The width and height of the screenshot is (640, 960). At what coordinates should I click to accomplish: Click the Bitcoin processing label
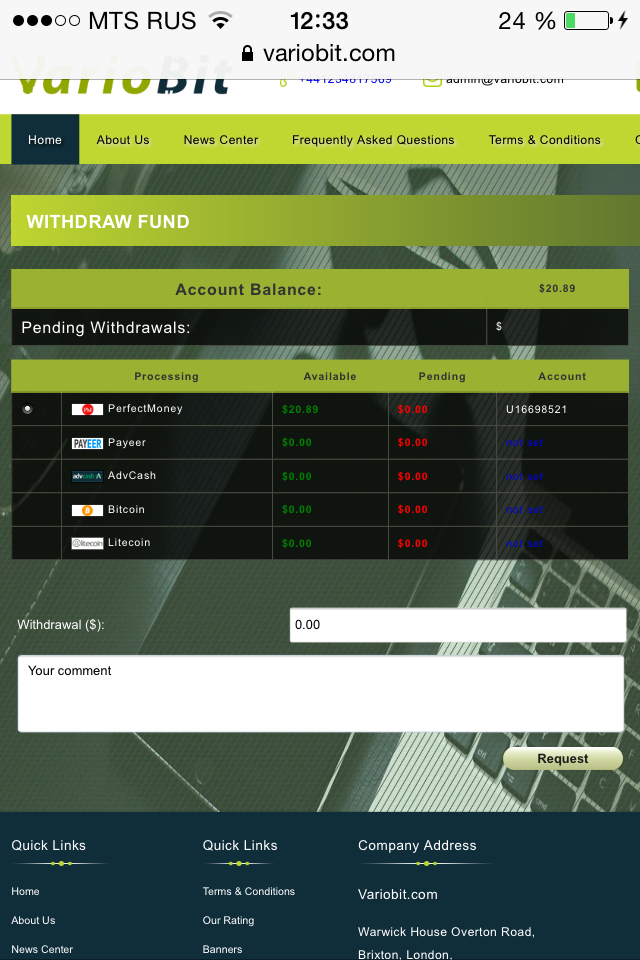(126, 509)
